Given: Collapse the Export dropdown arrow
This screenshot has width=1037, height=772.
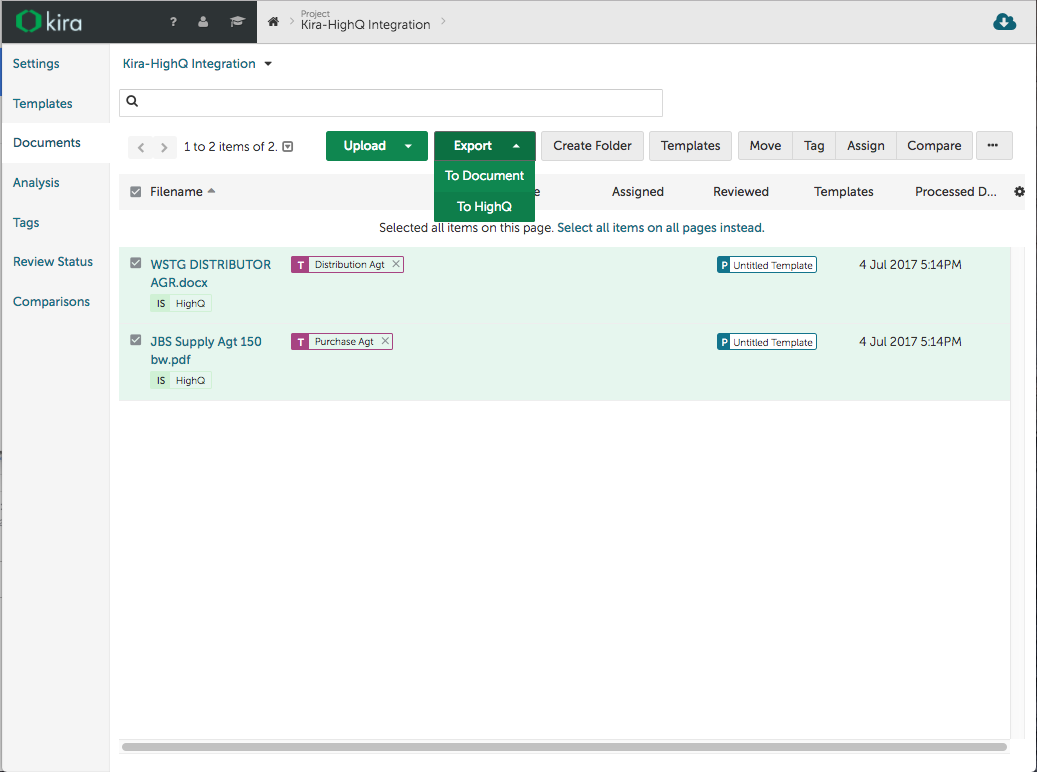Looking at the screenshot, I should [x=516, y=146].
